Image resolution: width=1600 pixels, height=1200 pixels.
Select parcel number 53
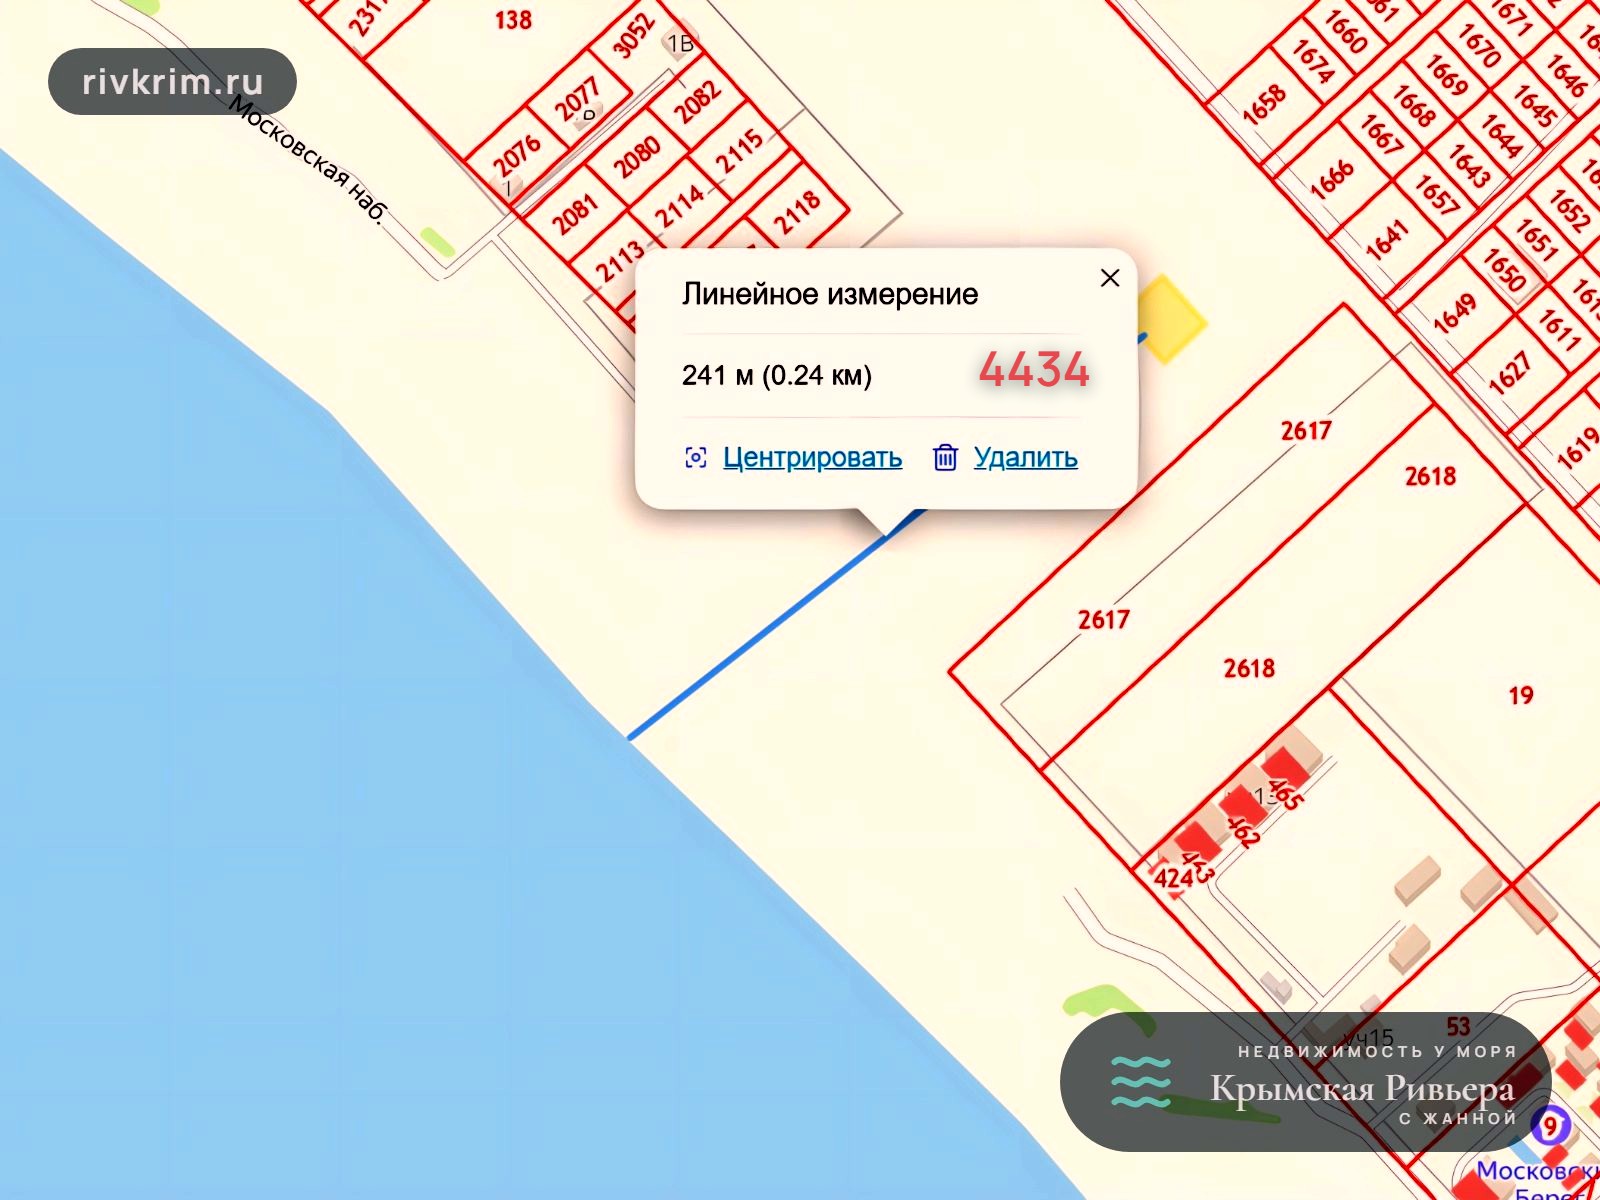[x=1458, y=1026]
